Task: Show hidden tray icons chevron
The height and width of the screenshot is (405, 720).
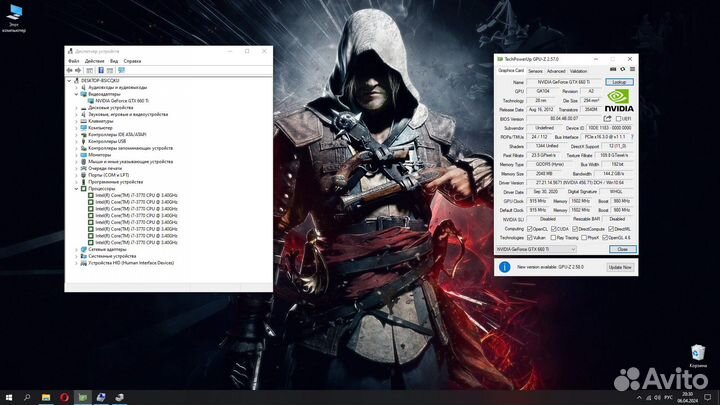Action: [x=639, y=398]
